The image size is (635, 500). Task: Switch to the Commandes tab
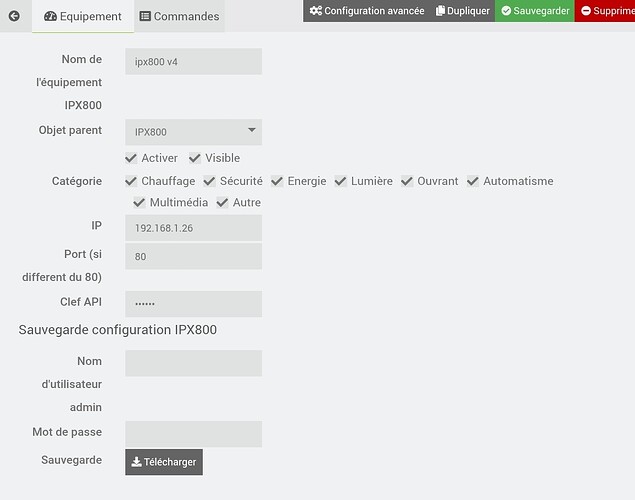[x=179, y=16]
